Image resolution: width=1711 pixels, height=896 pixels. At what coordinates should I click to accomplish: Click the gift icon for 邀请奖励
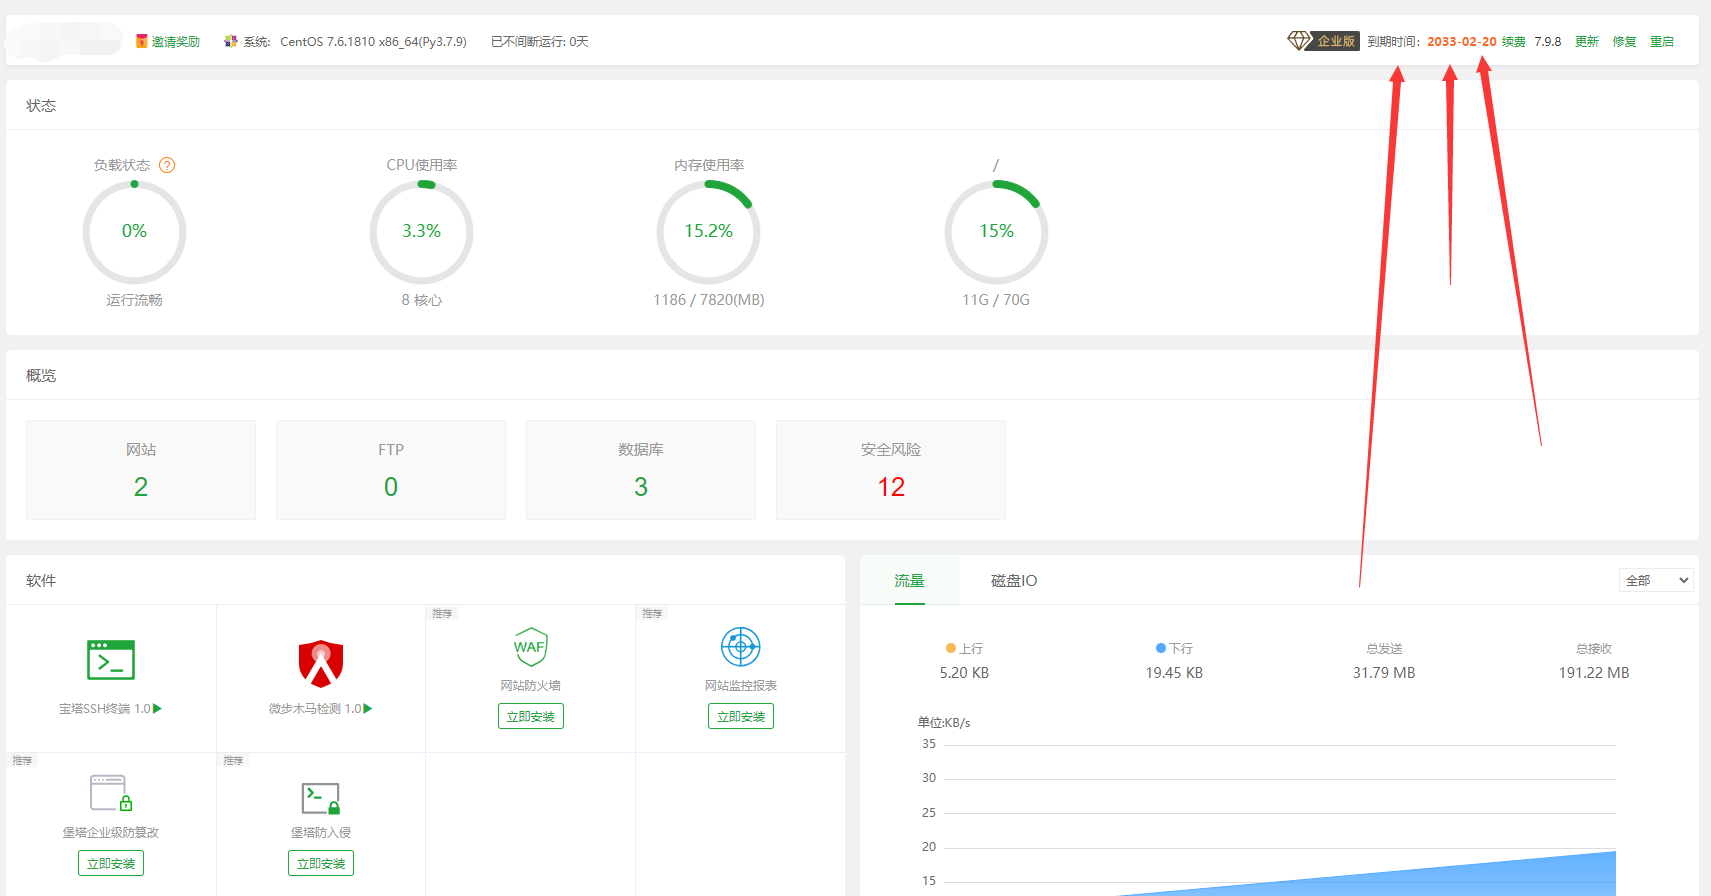[142, 41]
